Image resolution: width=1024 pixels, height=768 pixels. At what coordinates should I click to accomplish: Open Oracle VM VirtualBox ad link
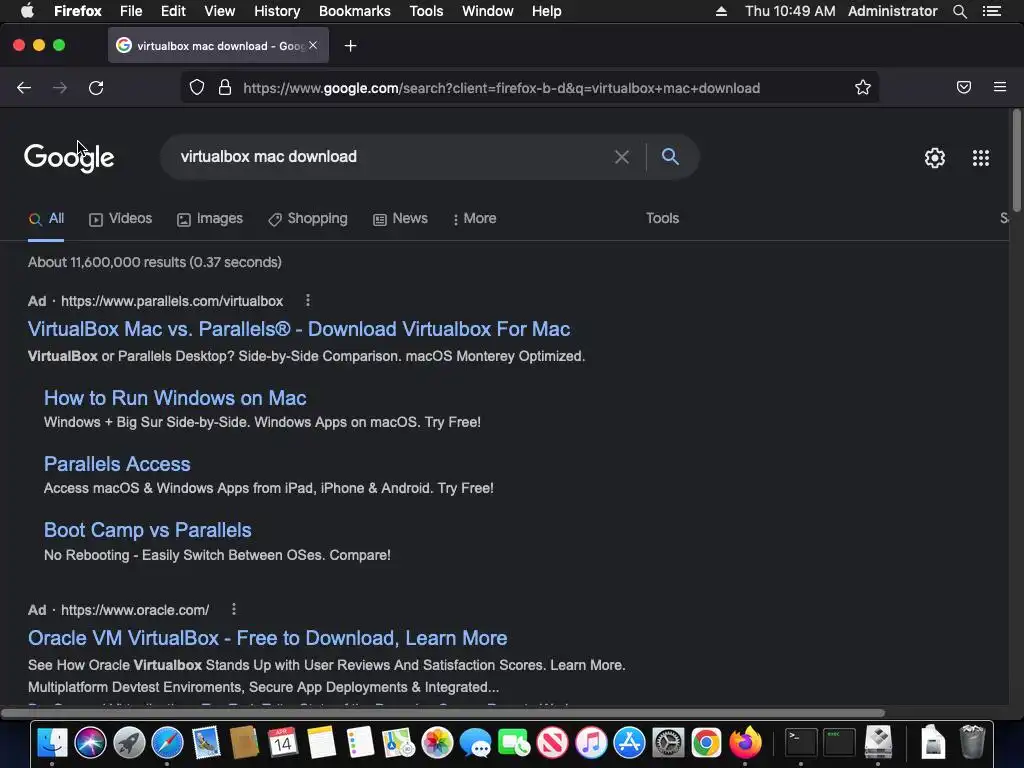(268, 638)
